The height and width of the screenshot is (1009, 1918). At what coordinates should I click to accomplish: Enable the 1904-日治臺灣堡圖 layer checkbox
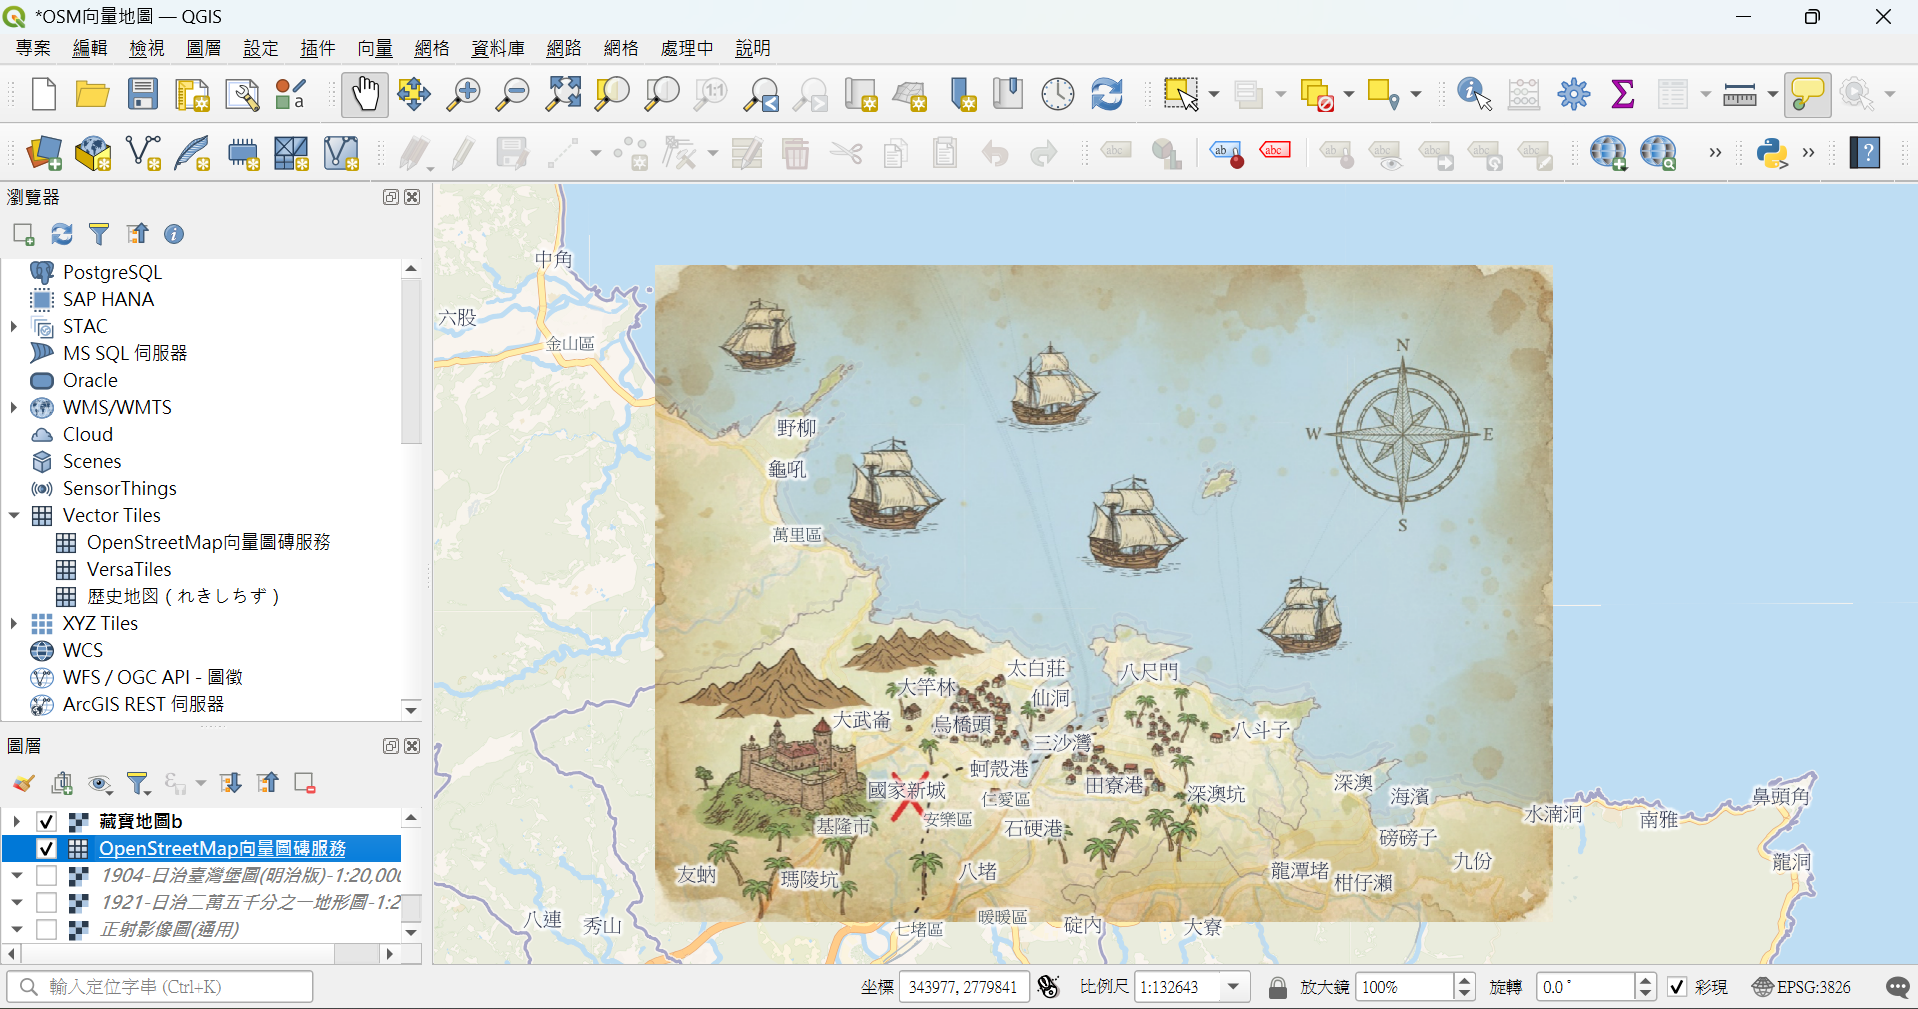point(46,876)
